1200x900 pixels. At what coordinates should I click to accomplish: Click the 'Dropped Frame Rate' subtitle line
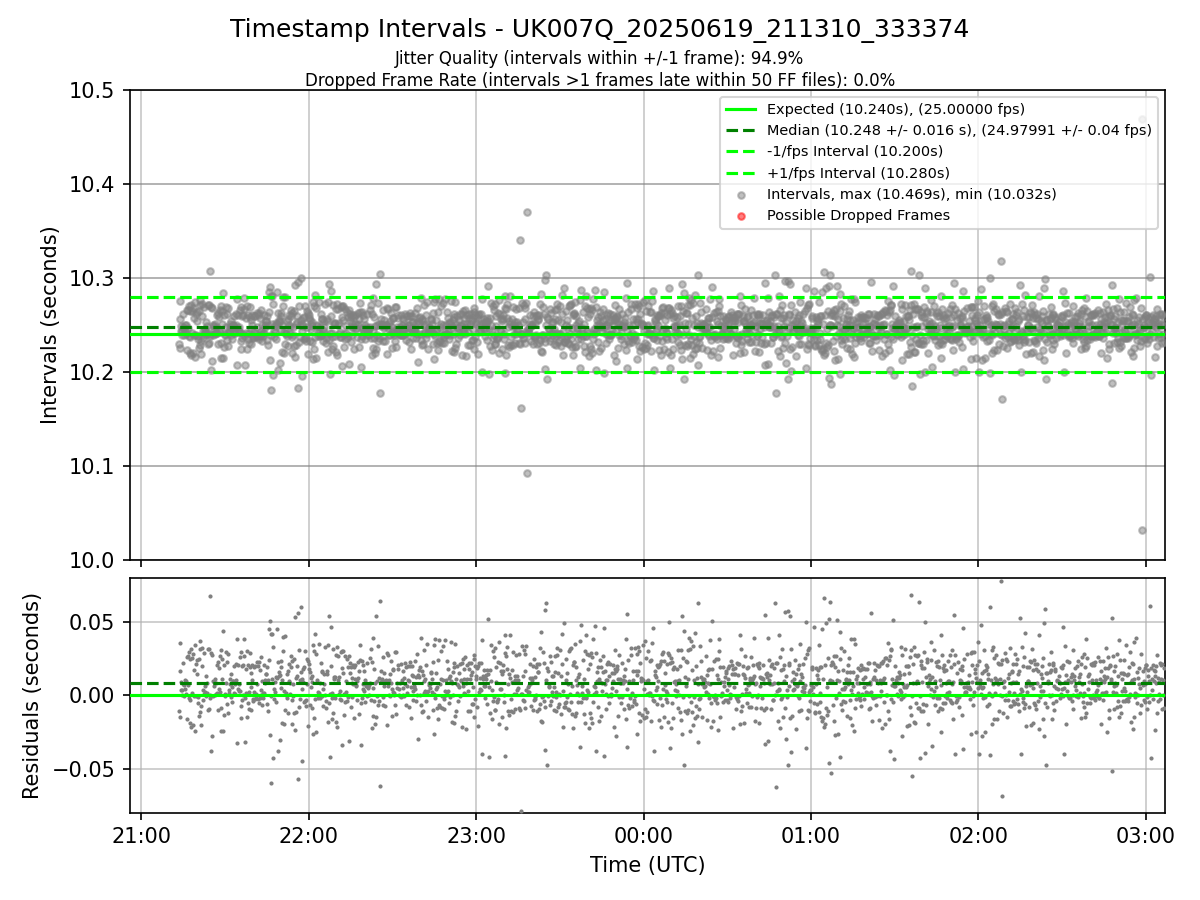pyautogui.click(x=599, y=80)
